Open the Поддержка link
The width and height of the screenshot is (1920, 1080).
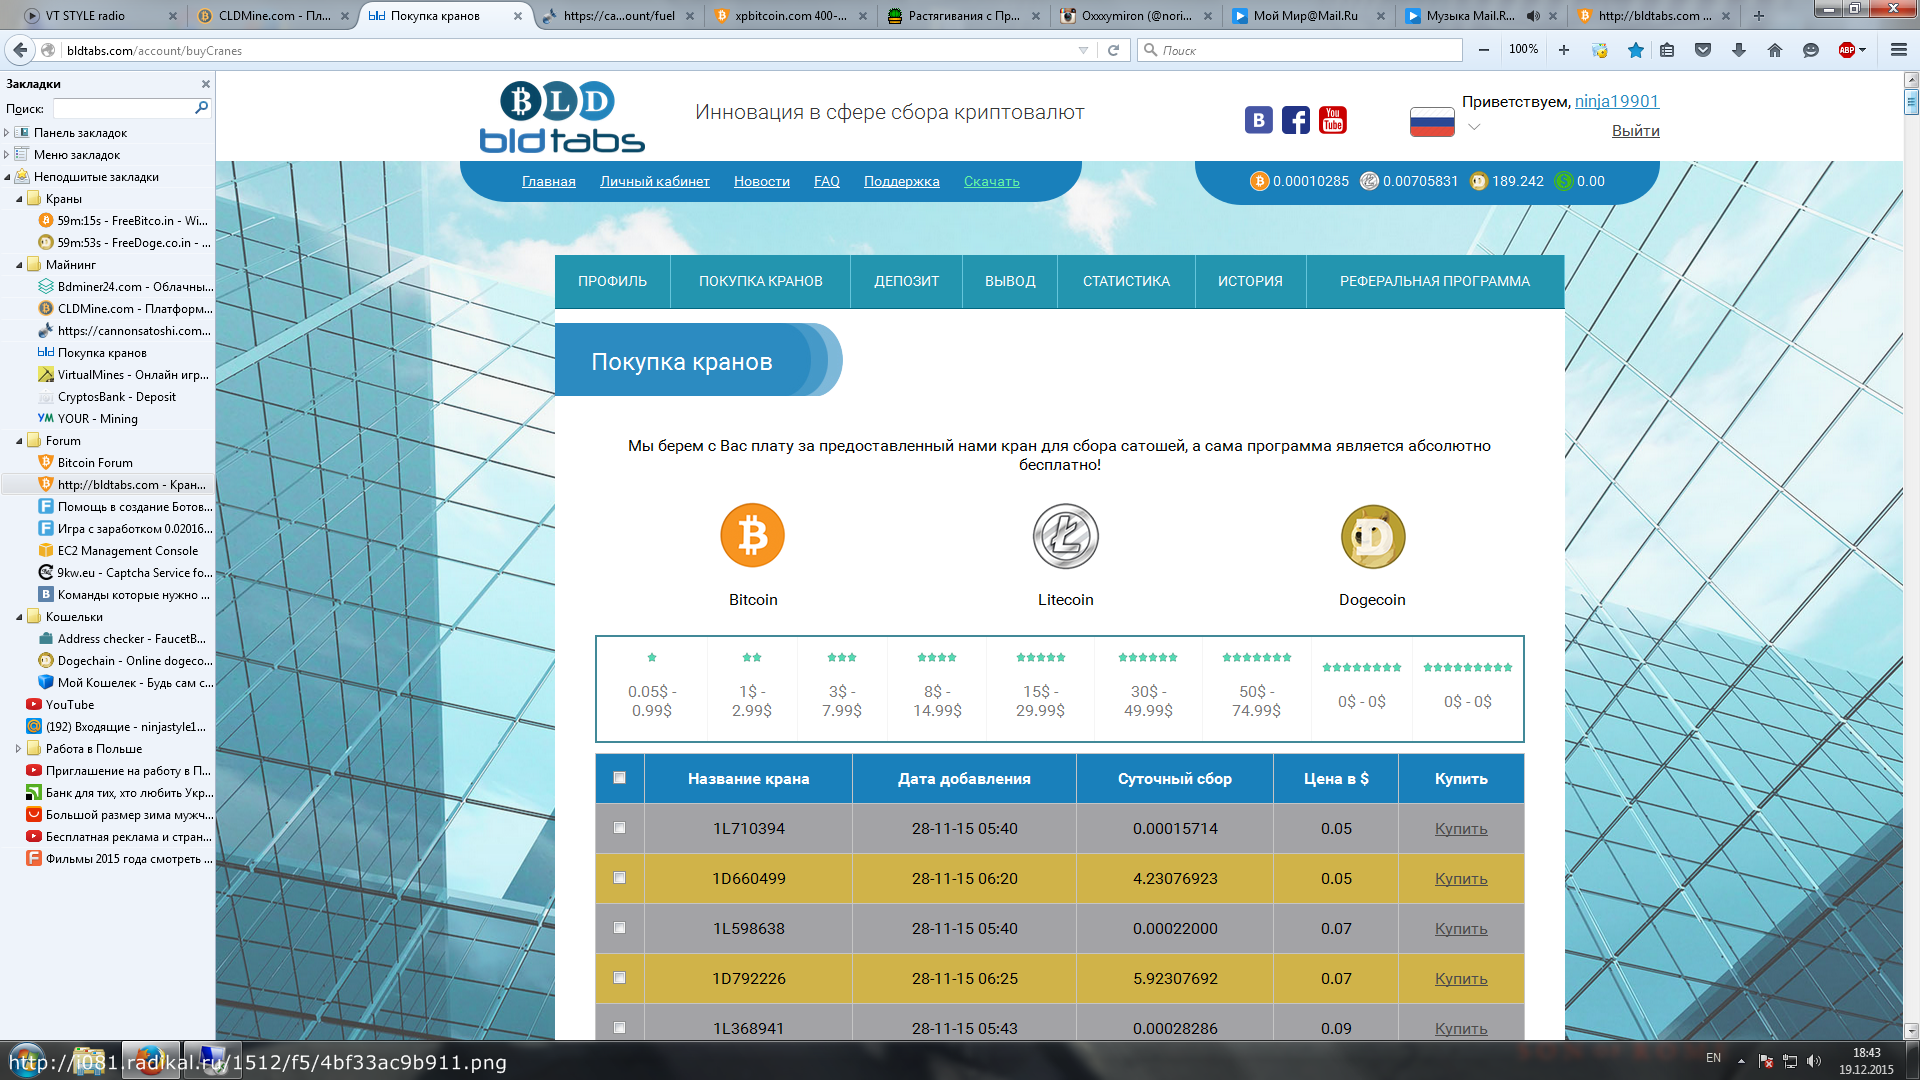click(902, 181)
